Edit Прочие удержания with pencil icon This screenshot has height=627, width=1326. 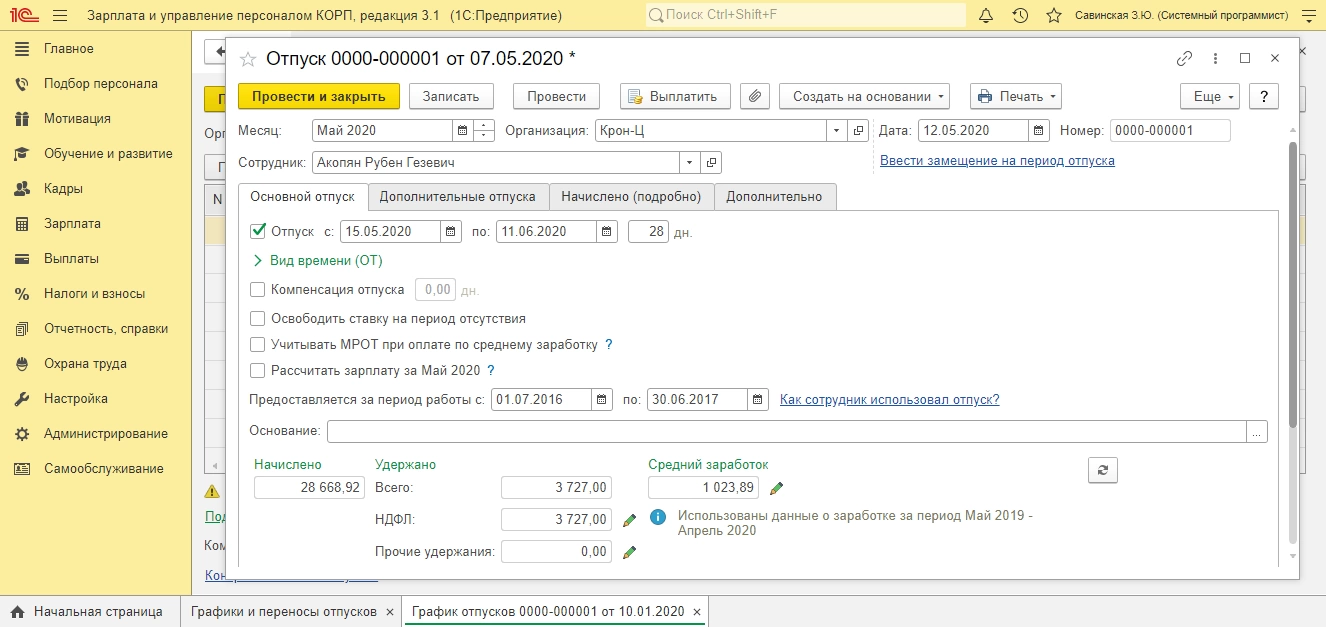tap(629, 552)
